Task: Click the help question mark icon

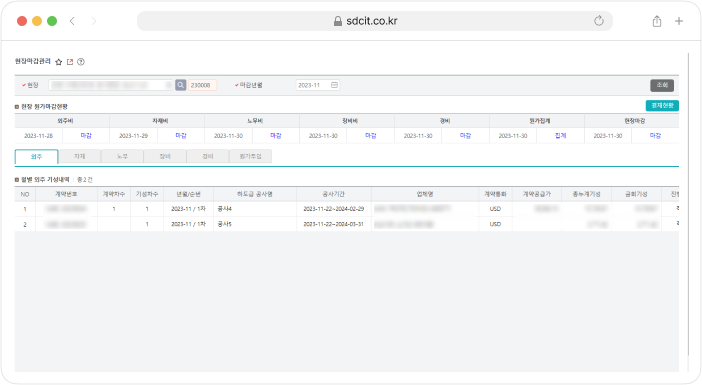Action: (81, 62)
